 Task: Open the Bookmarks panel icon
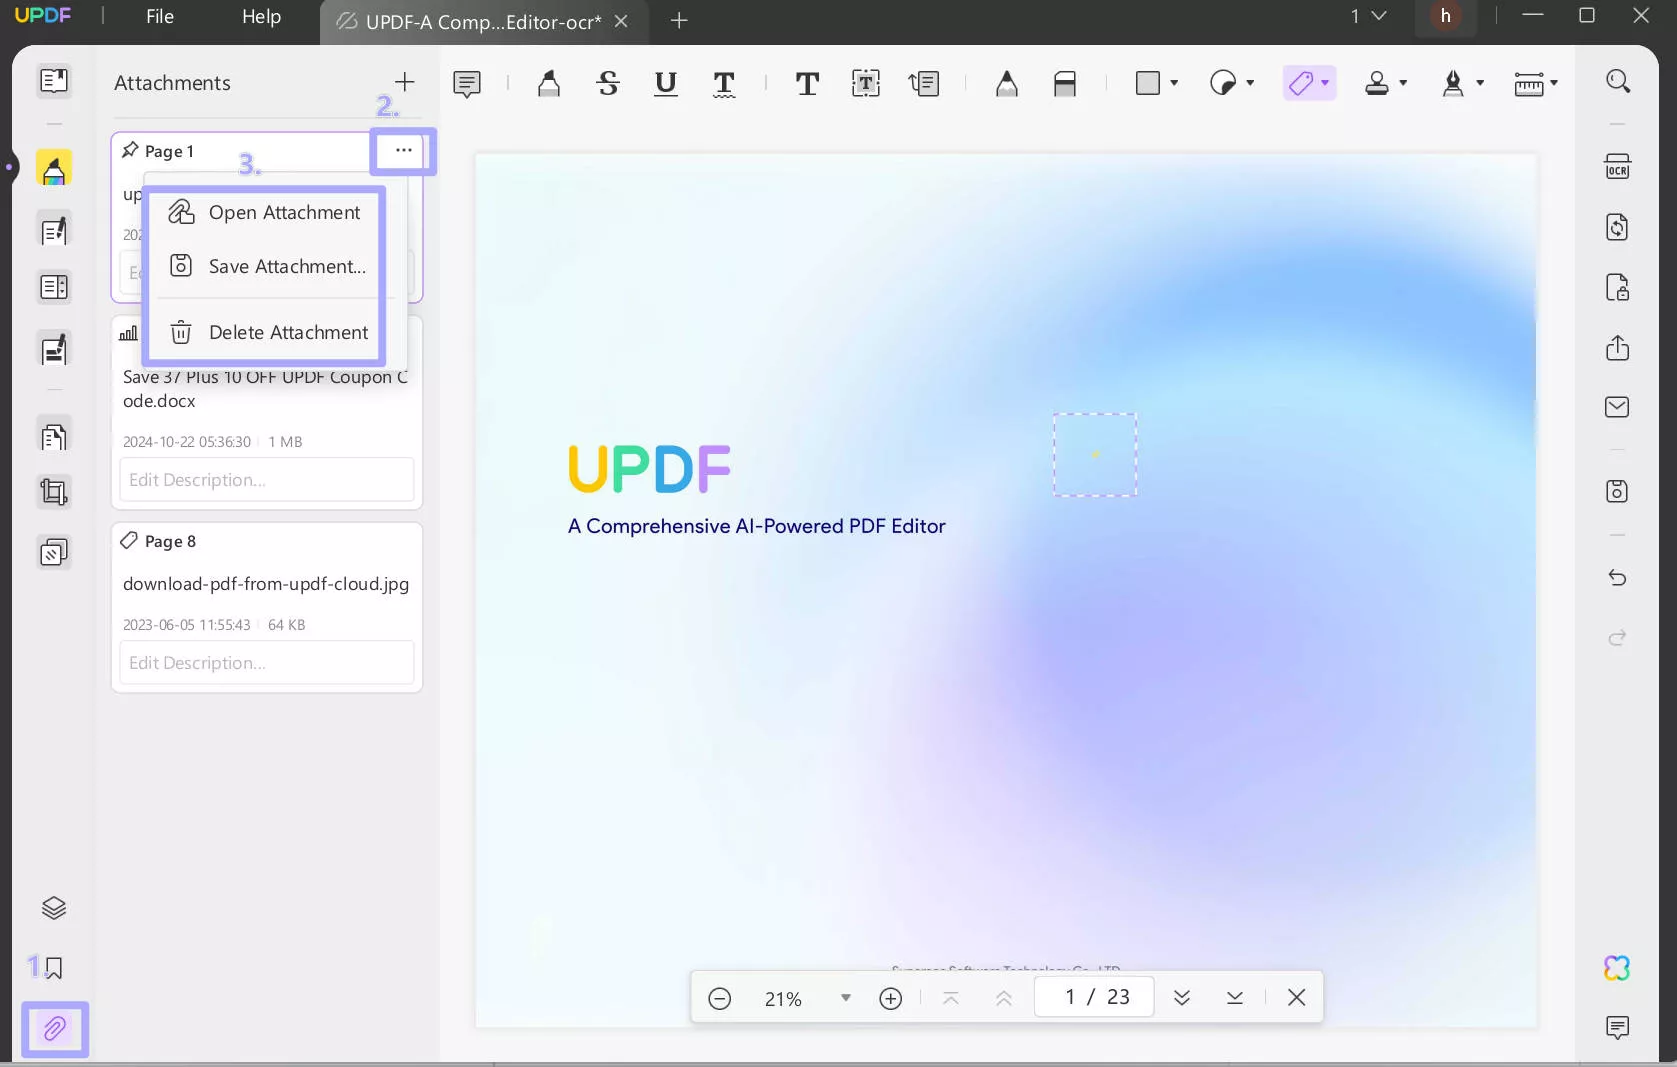54,968
